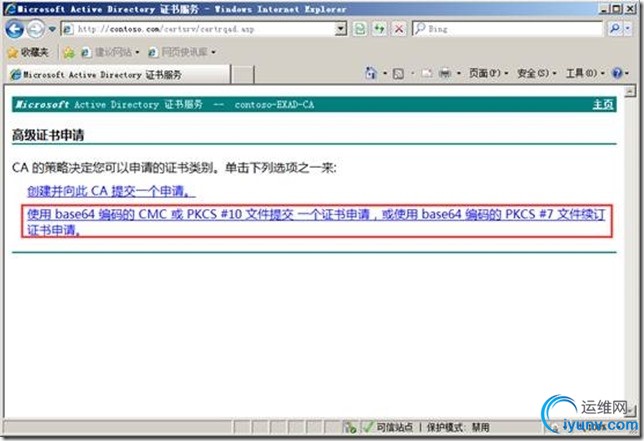Click the RSS feeds icon
This screenshot has height=441, width=644.
click(x=398, y=74)
